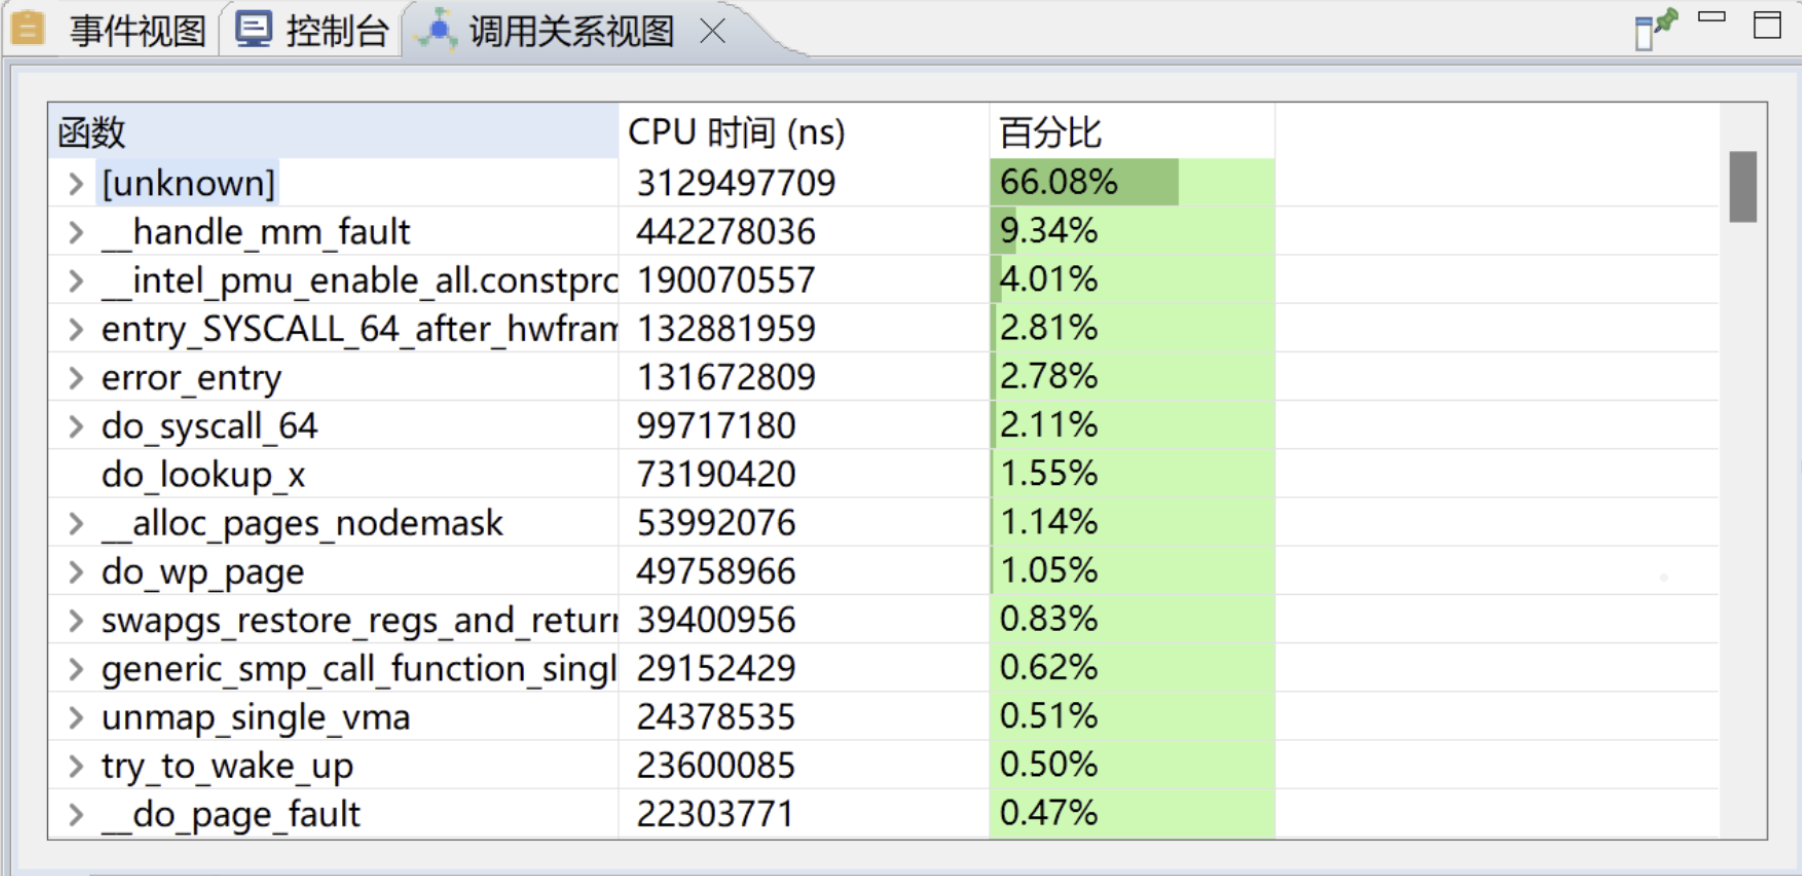Select the do_syscall_64 function
The width and height of the screenshot is (1802, 876).
(209, 426)
